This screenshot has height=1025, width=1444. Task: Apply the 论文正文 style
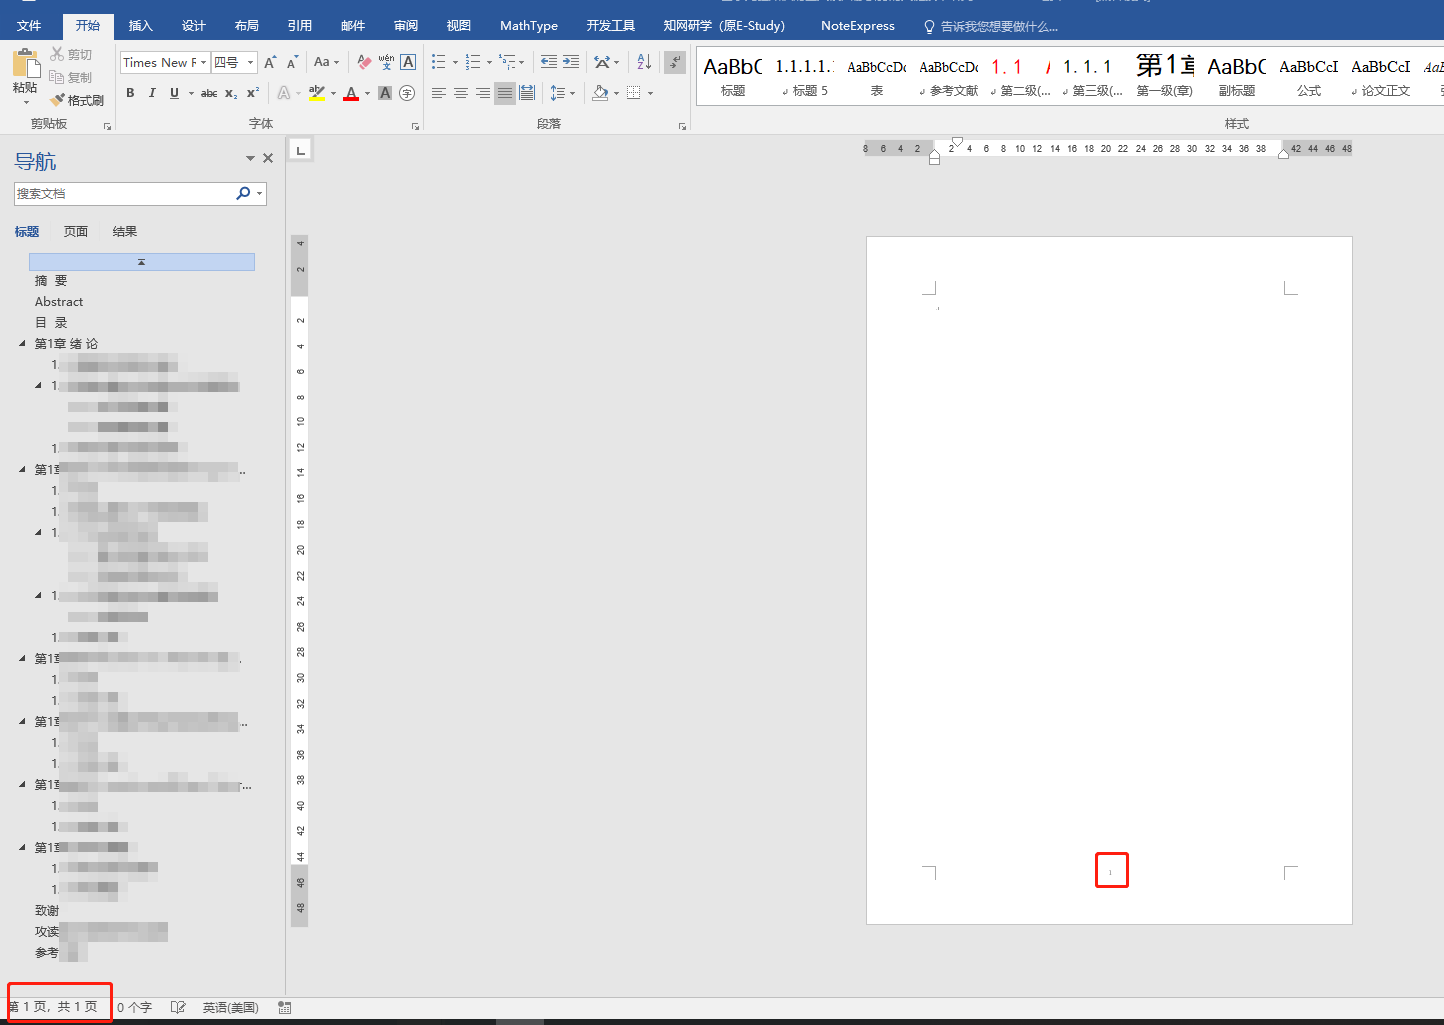click(1381, 76)
